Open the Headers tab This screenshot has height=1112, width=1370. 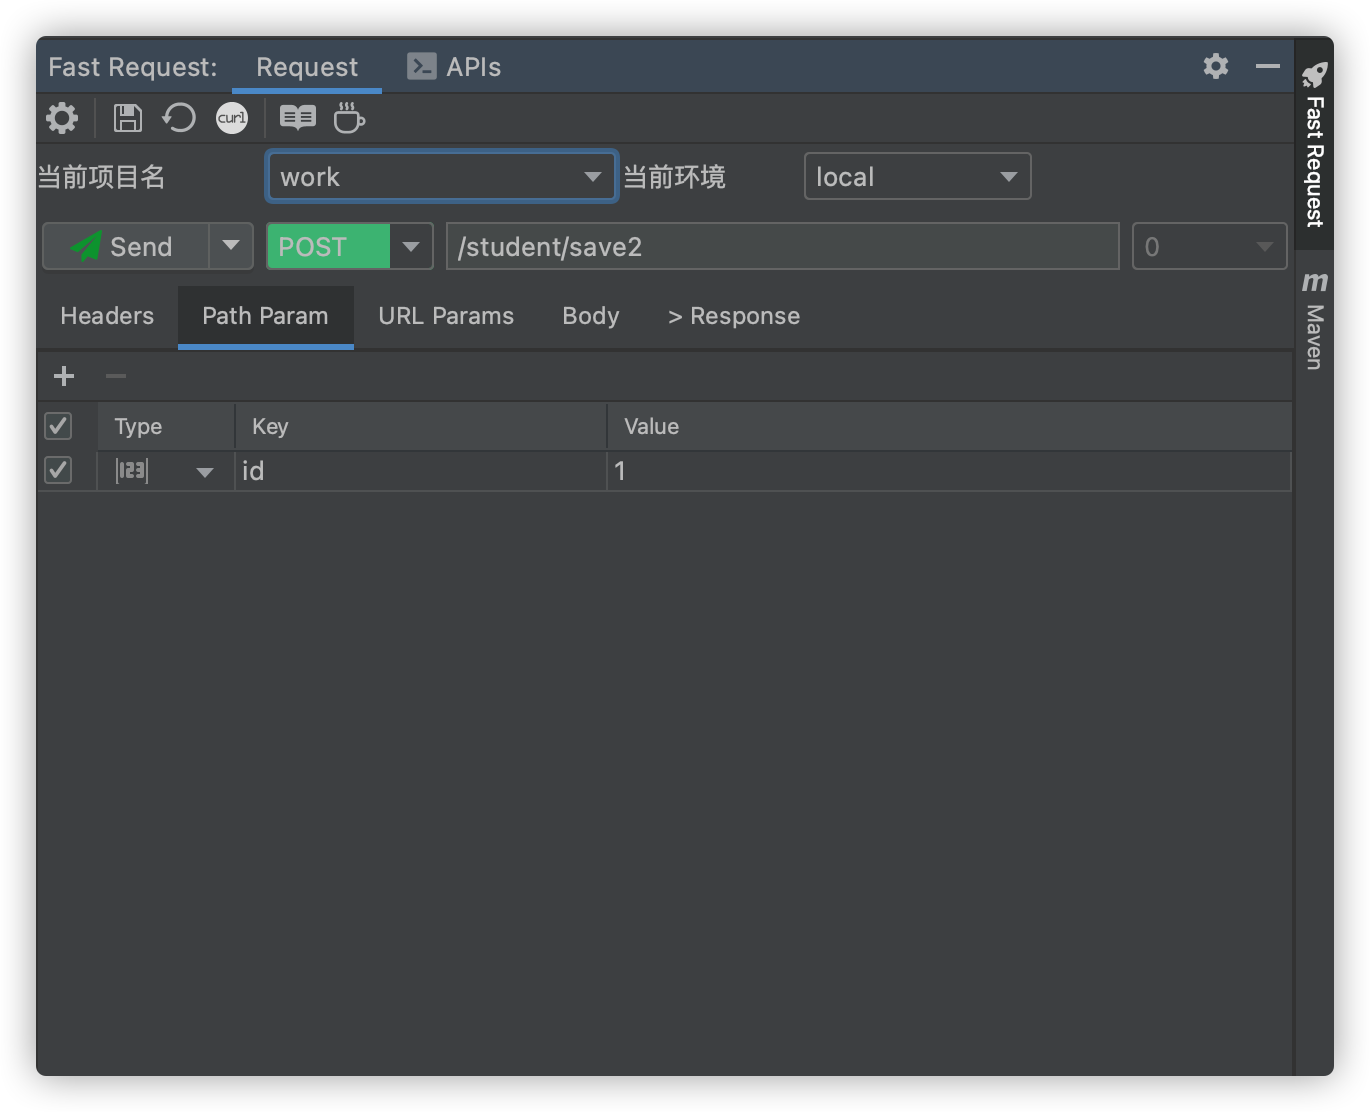point(107,316)
